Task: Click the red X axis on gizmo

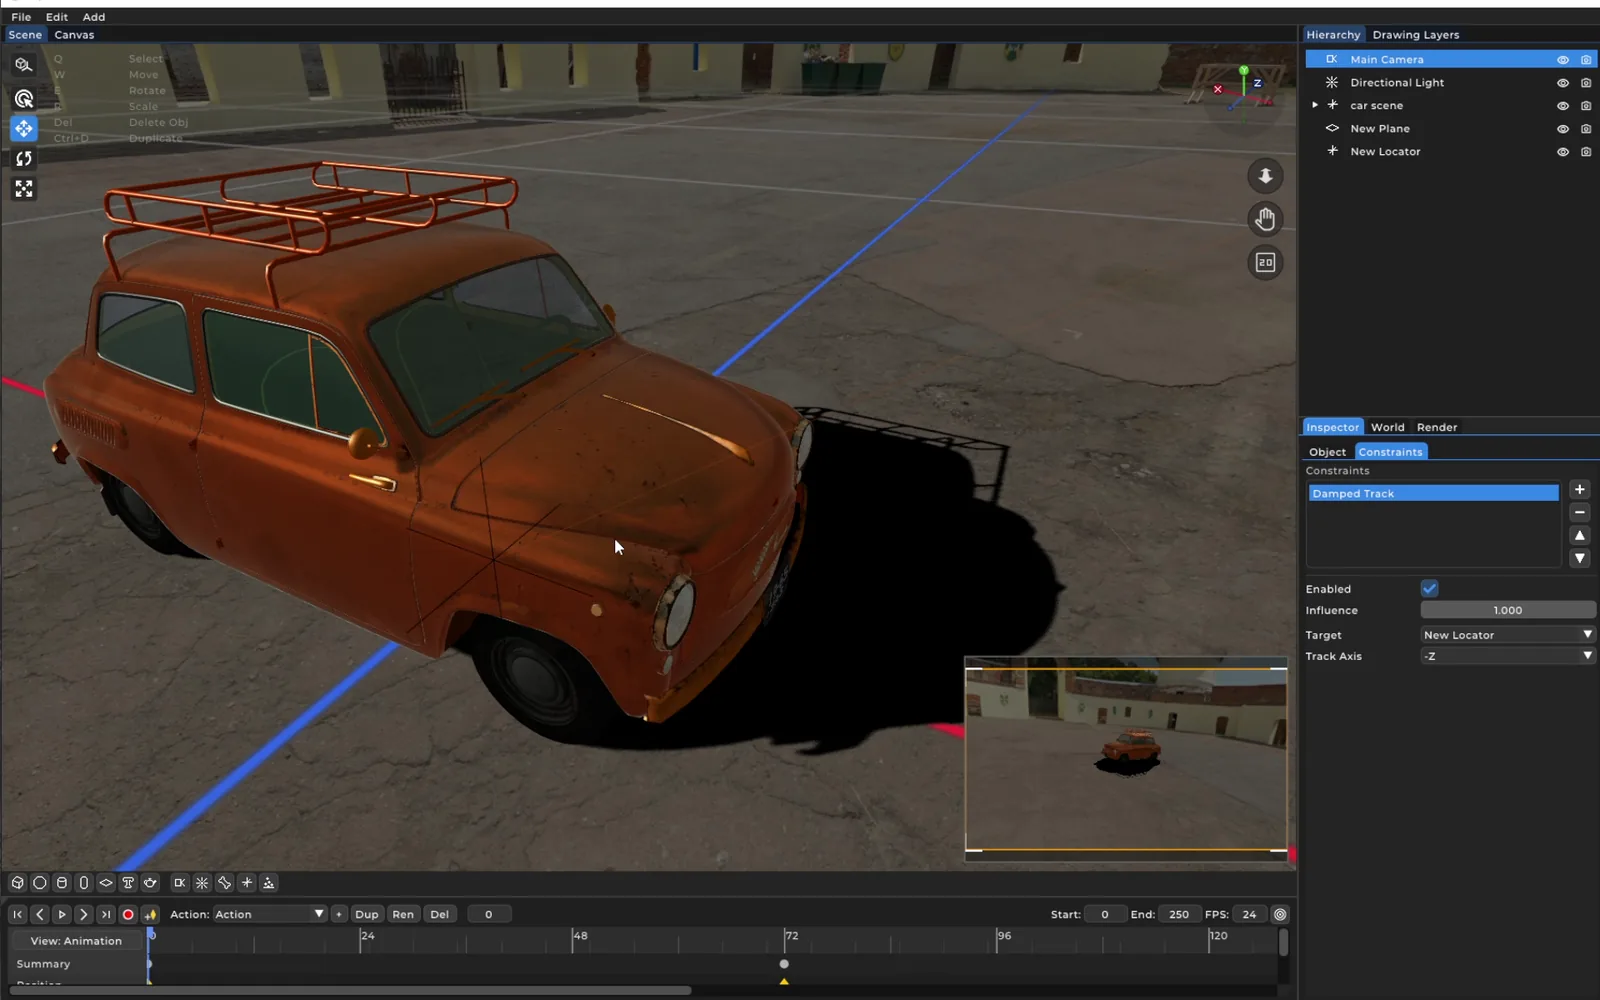Action: click(1218, 90)
